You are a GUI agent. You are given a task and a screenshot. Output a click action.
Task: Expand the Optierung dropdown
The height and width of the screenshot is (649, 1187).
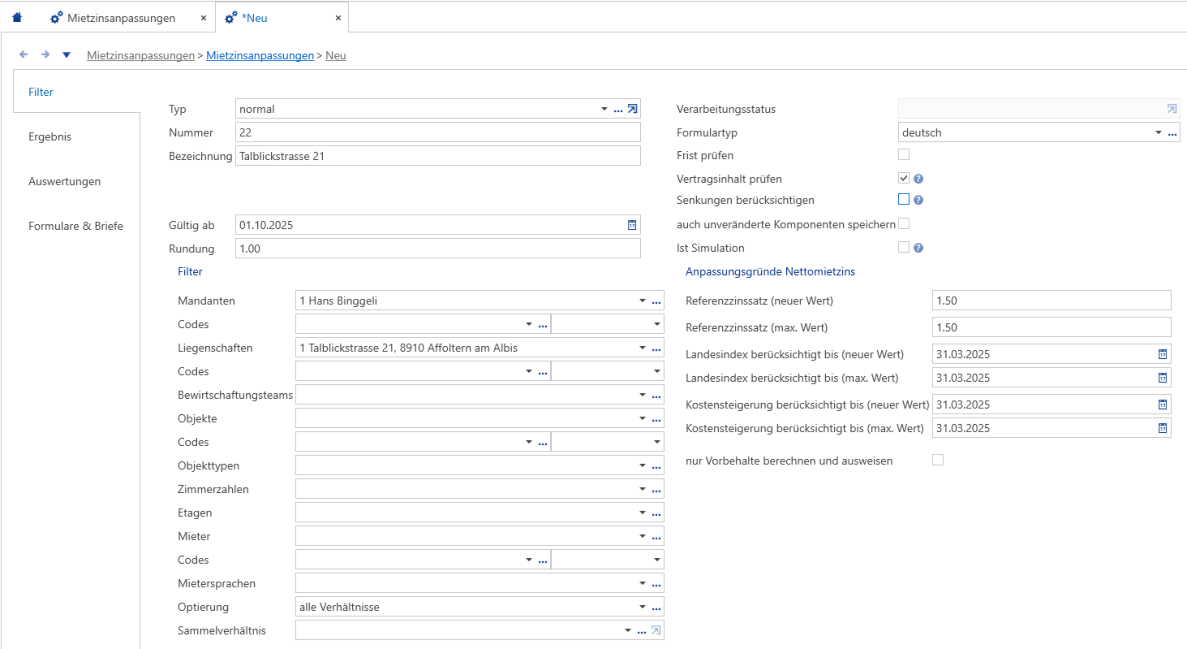pos(642,607)
